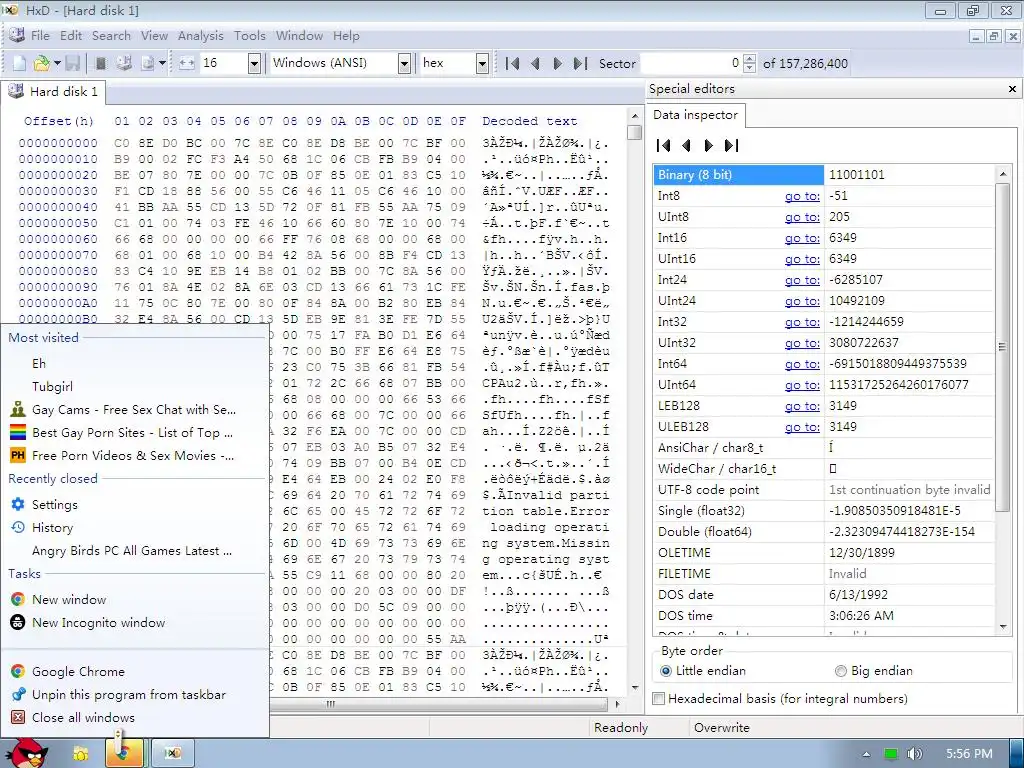The width and height of the screenshot is (1024, 768).
Task: Click the Sector number input field
Action: tap(691, 63)
